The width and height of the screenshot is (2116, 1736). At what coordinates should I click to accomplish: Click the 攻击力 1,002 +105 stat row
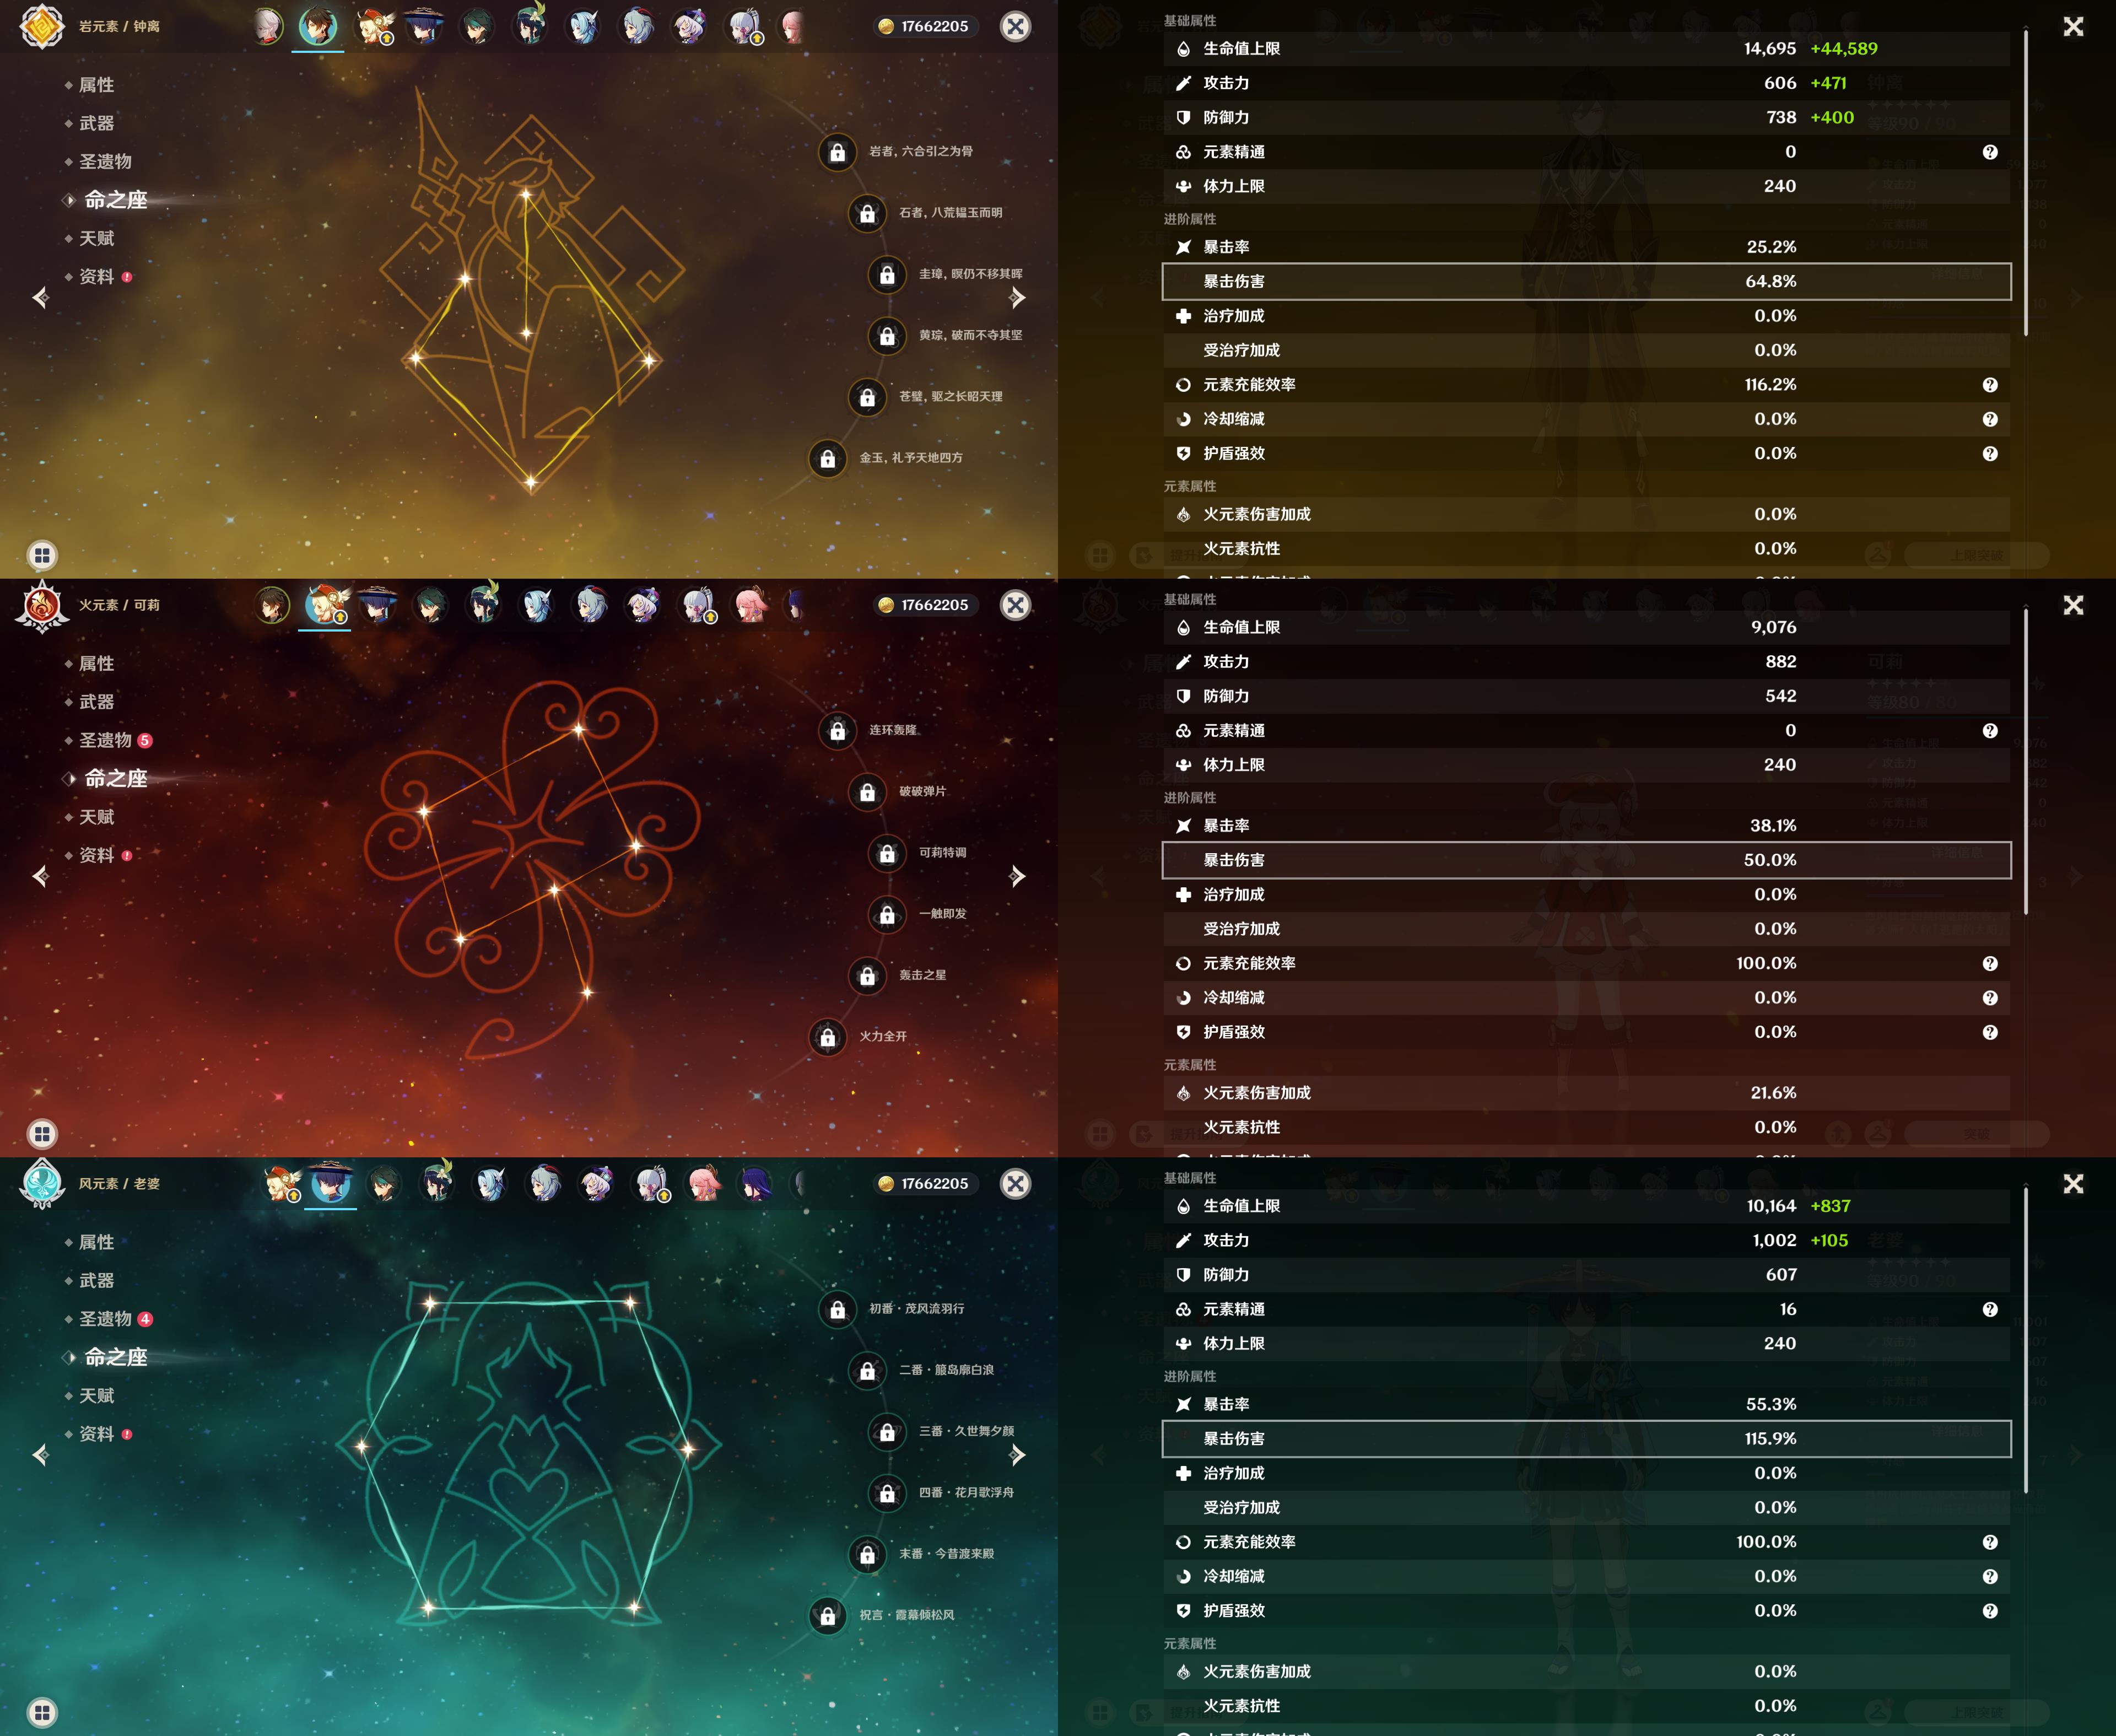pyautogui.click(x=1586, y=1240)
